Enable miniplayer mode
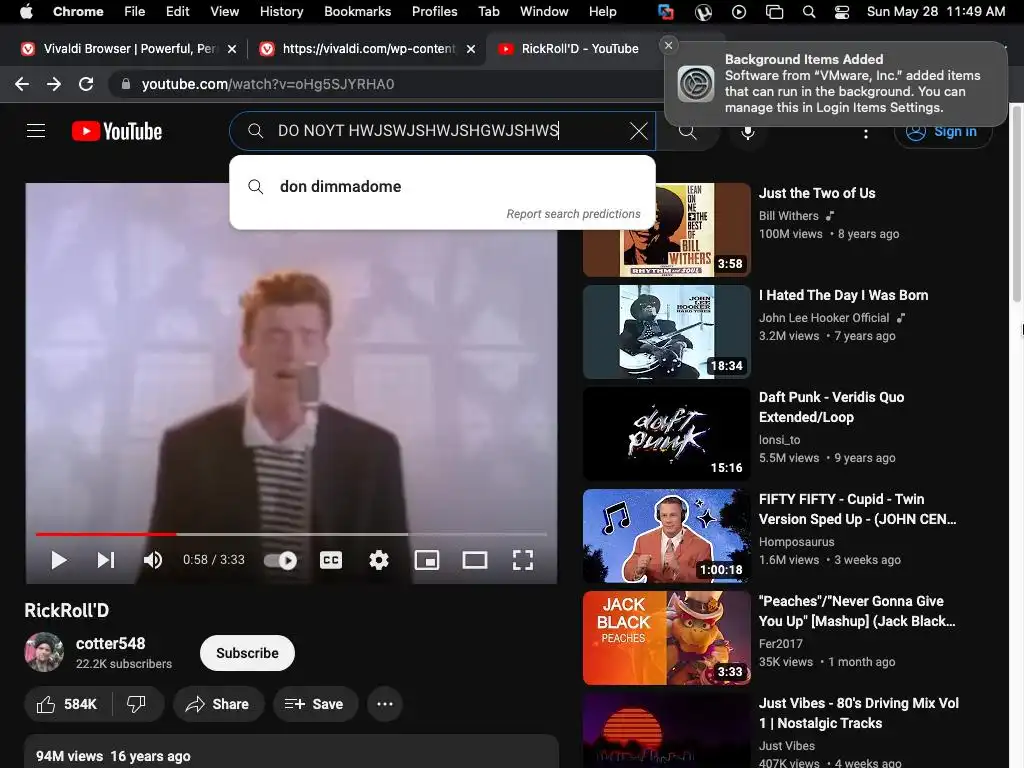 [x=427, y=560]
